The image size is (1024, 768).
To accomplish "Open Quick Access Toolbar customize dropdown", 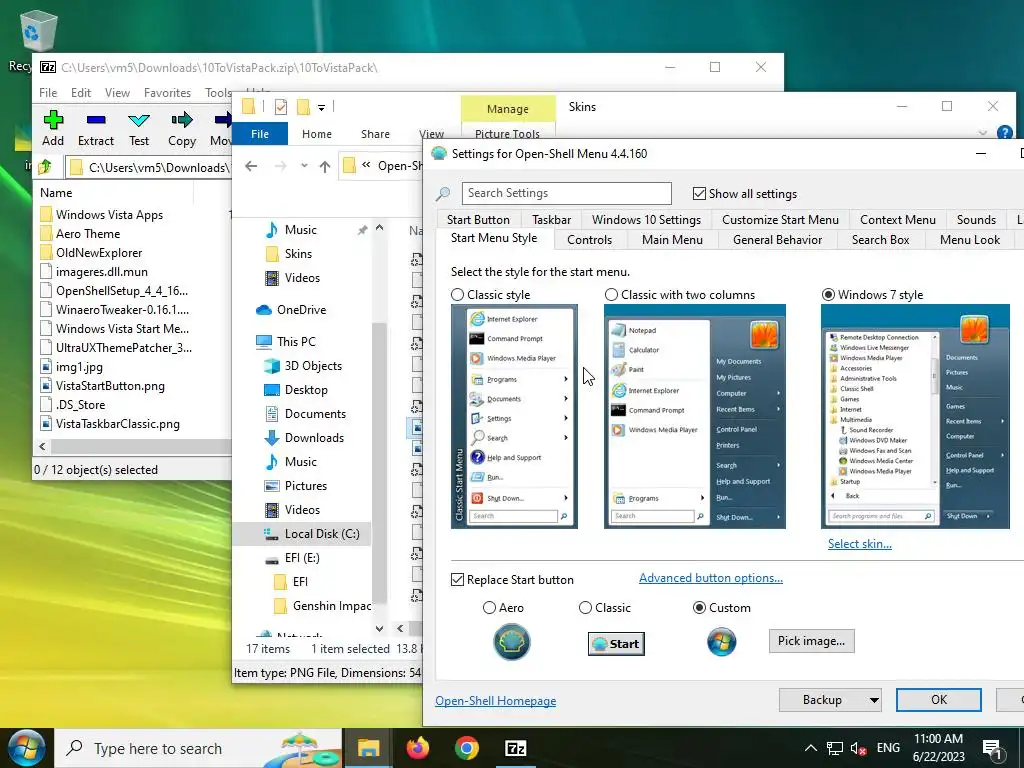I will (x=321, y=107).
